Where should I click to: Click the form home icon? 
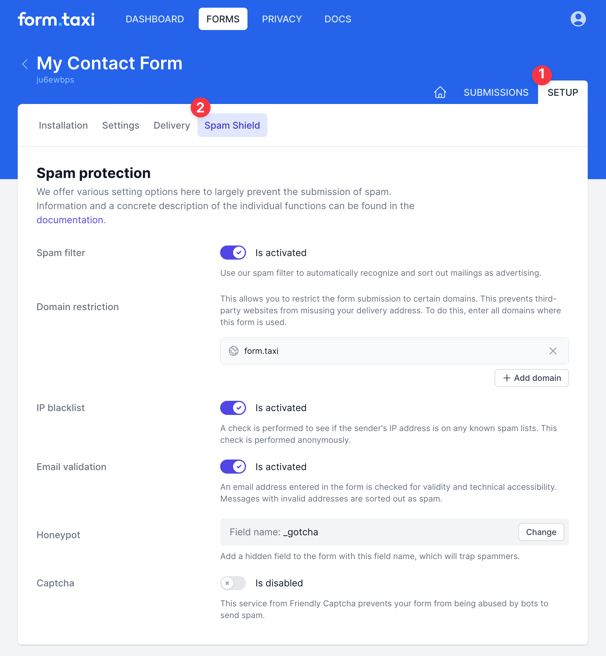click(x=440, y=92)
